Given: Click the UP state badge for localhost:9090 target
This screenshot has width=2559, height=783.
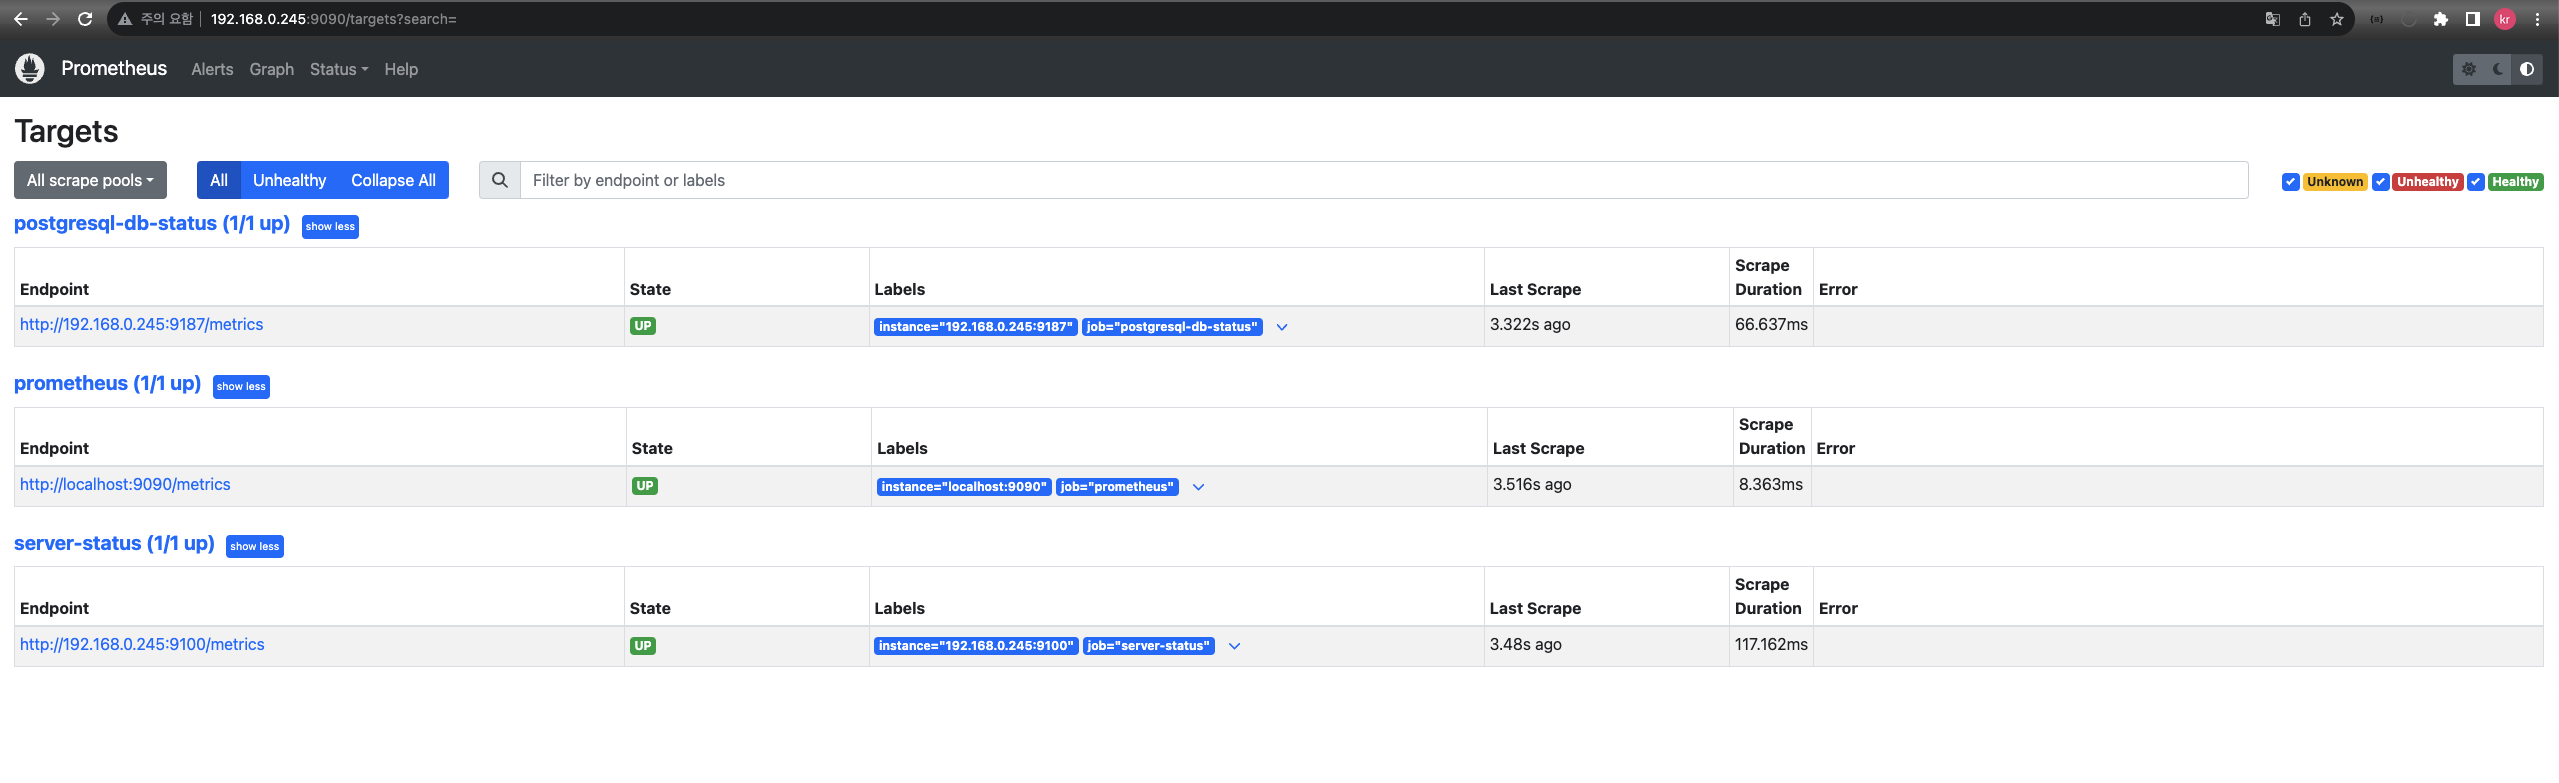Looking at the screenshot, I should point(645,486).
